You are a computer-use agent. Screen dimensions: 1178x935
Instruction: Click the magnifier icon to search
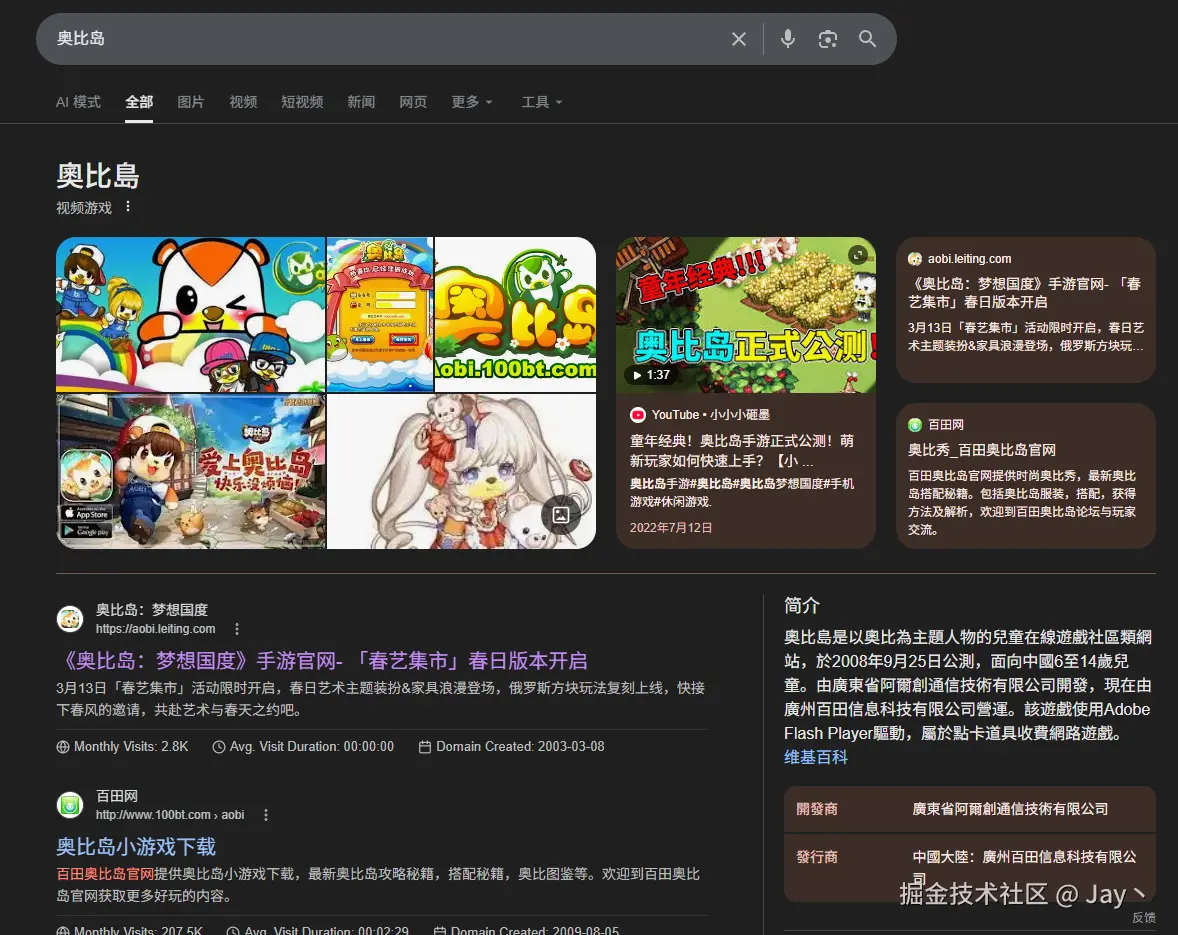point(867,39)
